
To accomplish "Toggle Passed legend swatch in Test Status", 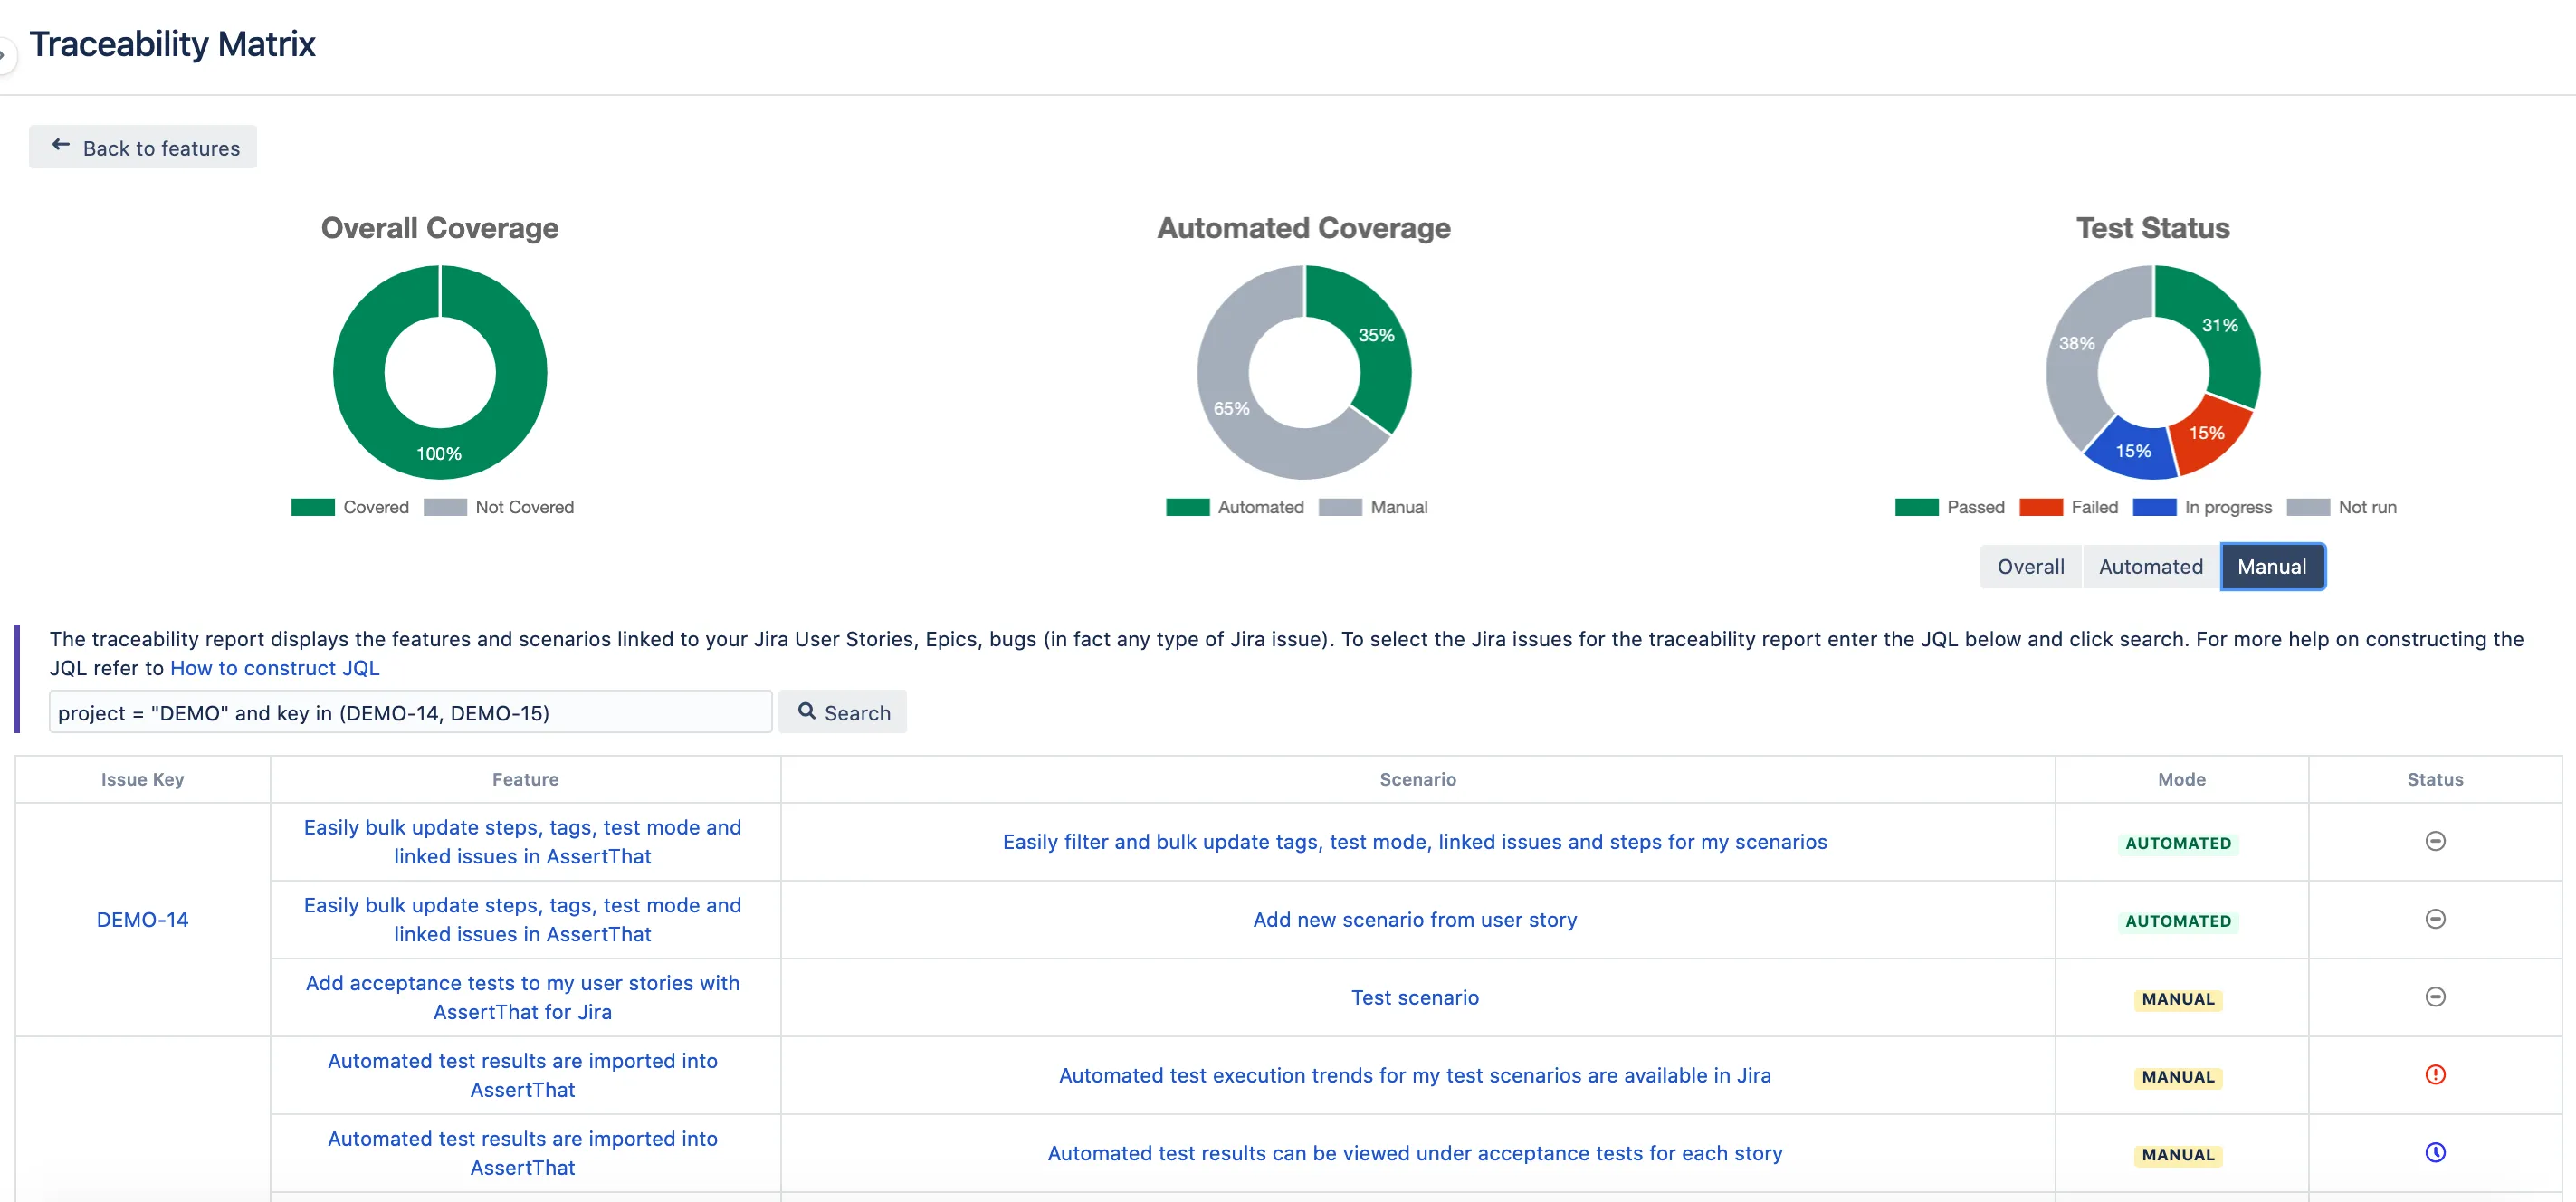I will (1917, 507).
